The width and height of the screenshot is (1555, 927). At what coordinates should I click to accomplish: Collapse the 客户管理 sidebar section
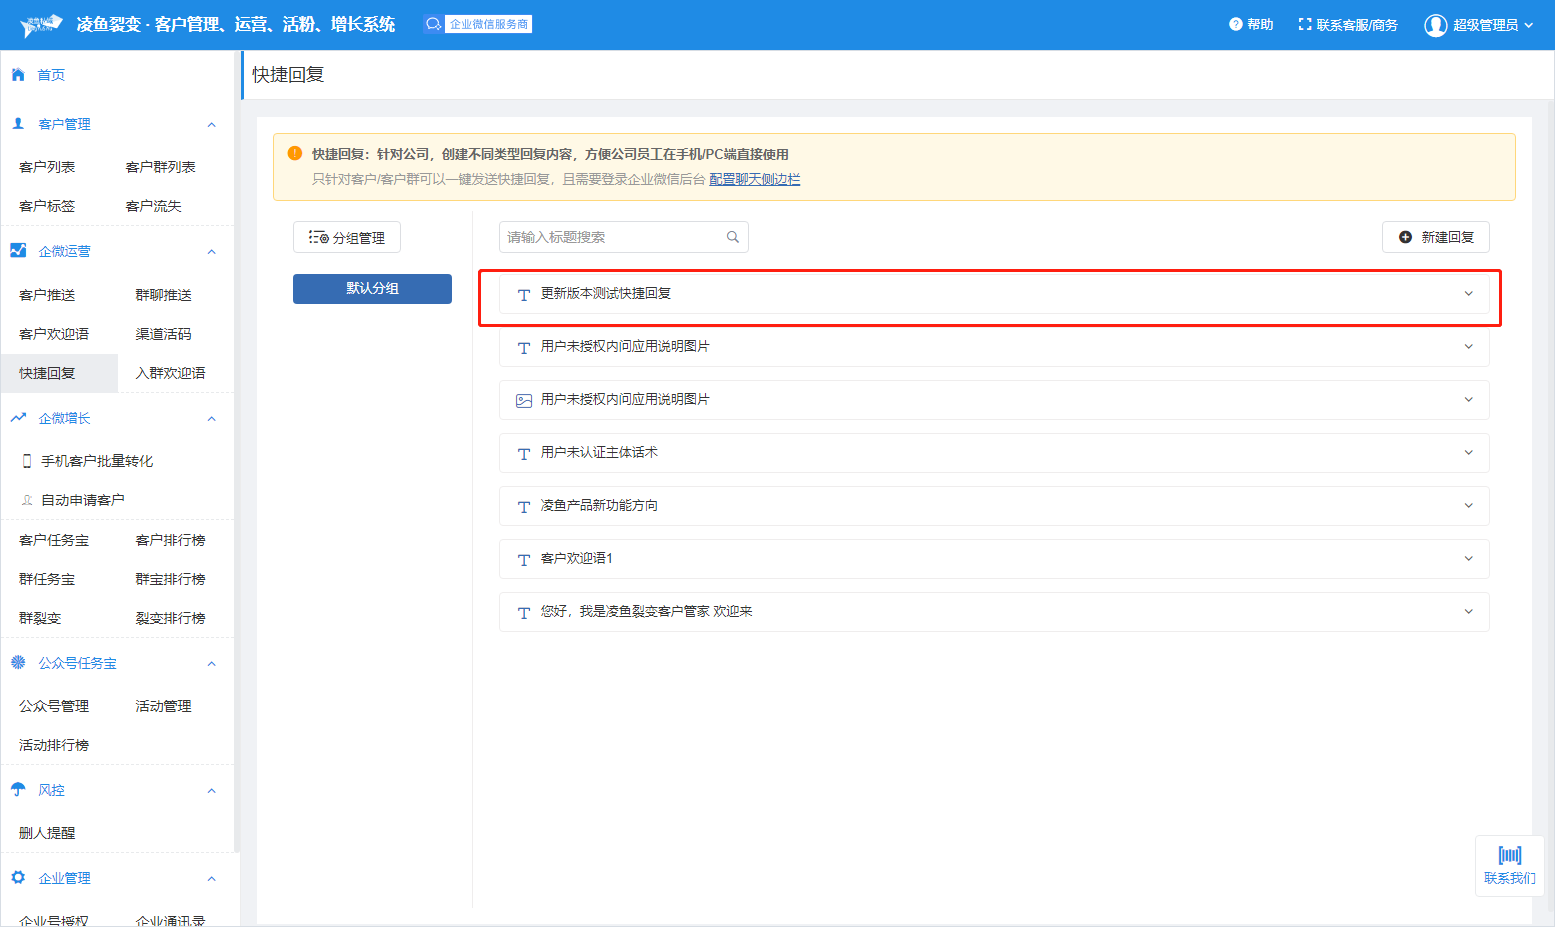click(x=211, y=125)
